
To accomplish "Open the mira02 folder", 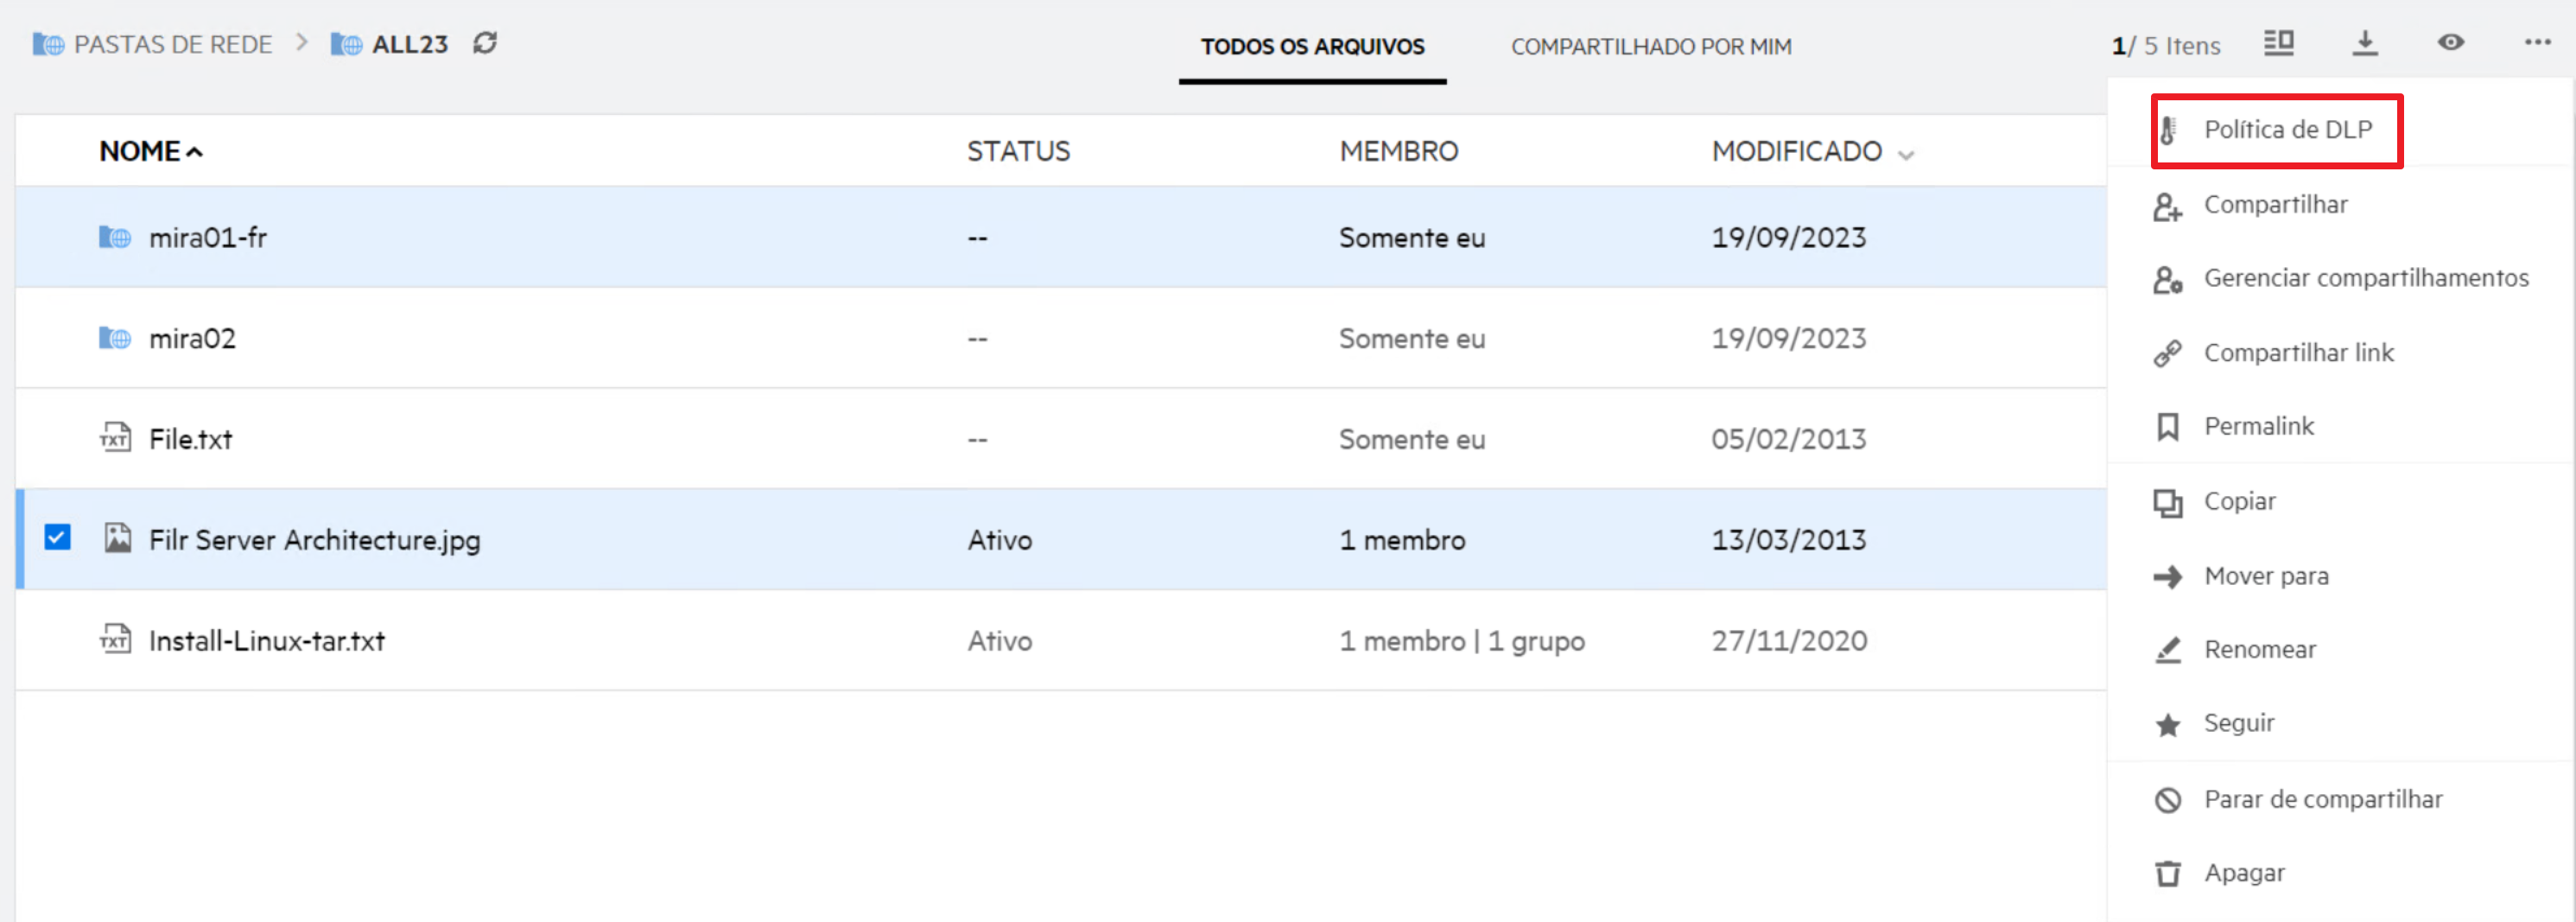I will [x=192, y=339].
